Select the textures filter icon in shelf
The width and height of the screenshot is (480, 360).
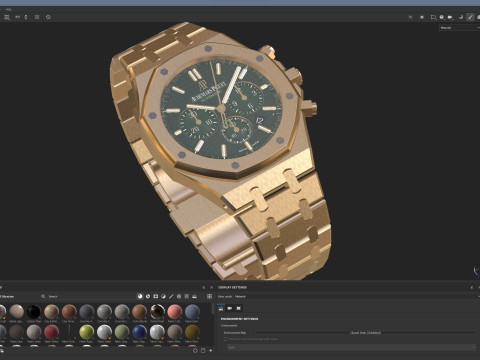tap(187, 296)
